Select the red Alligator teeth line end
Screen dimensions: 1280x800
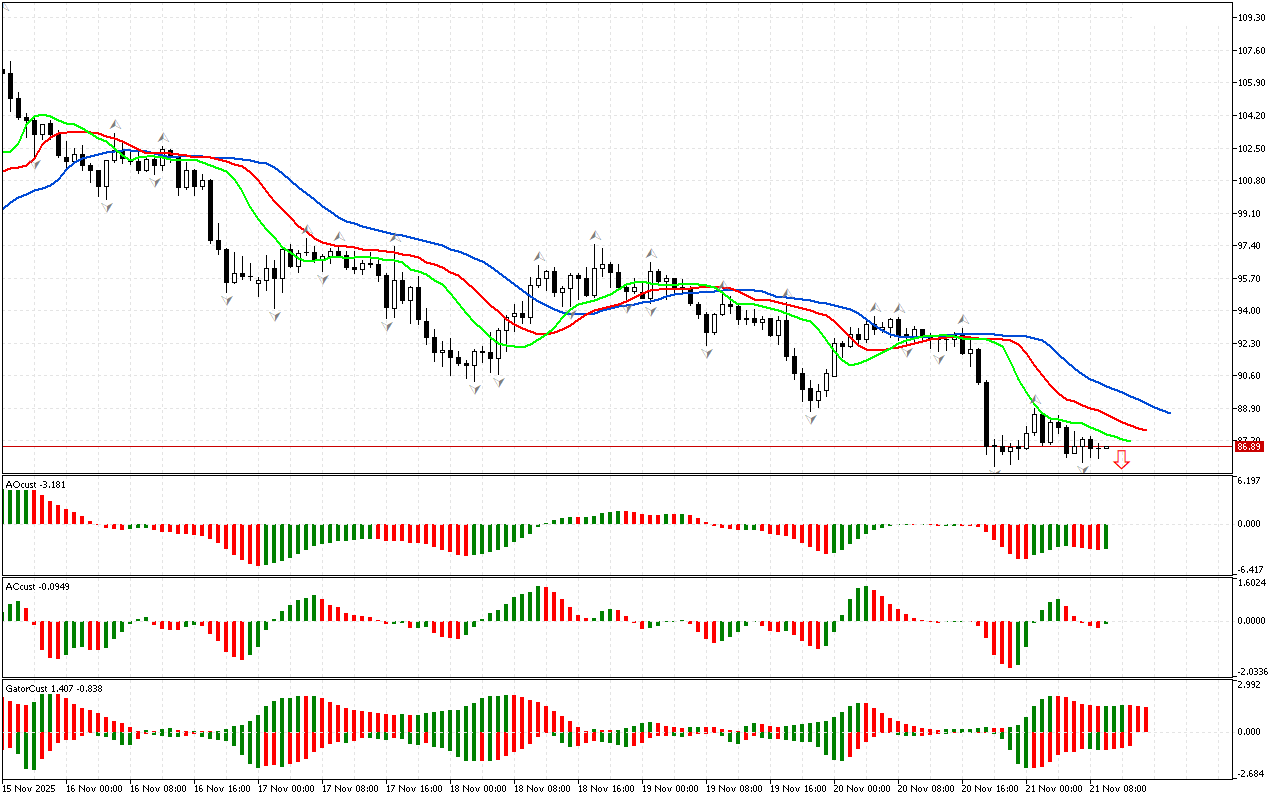click(x=1145, y=429)
